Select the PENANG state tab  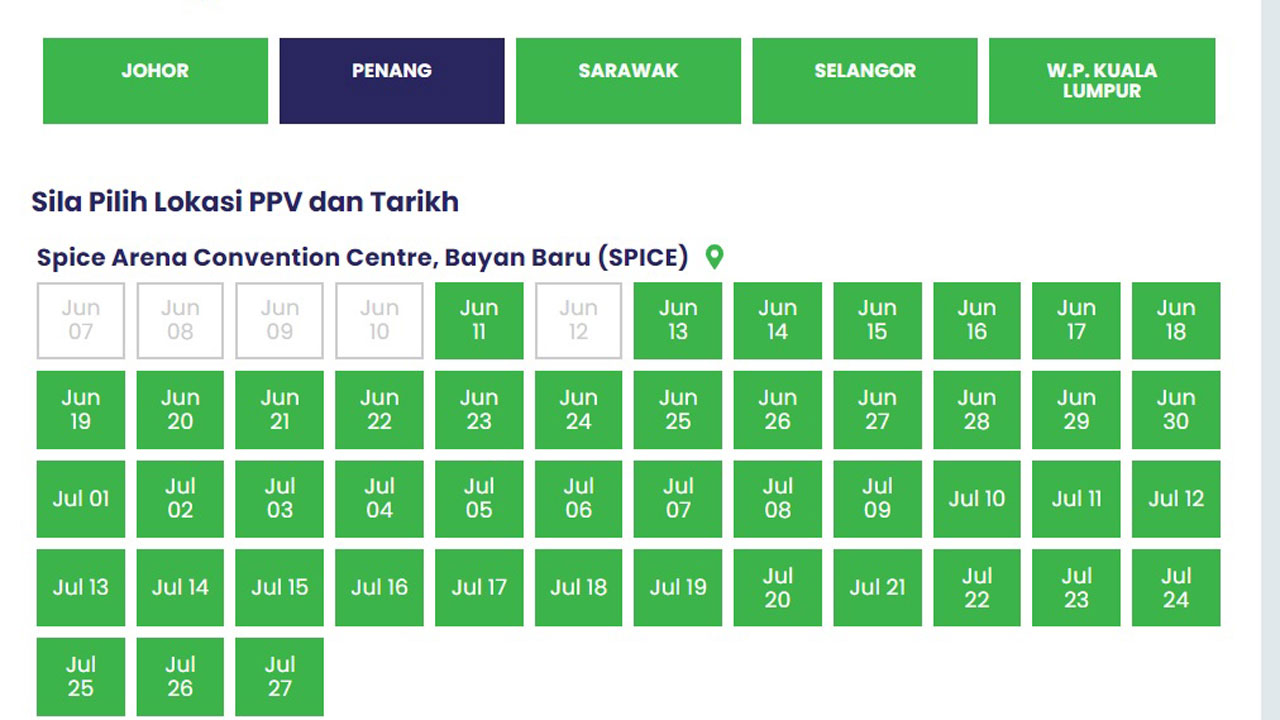click(392, 81)
